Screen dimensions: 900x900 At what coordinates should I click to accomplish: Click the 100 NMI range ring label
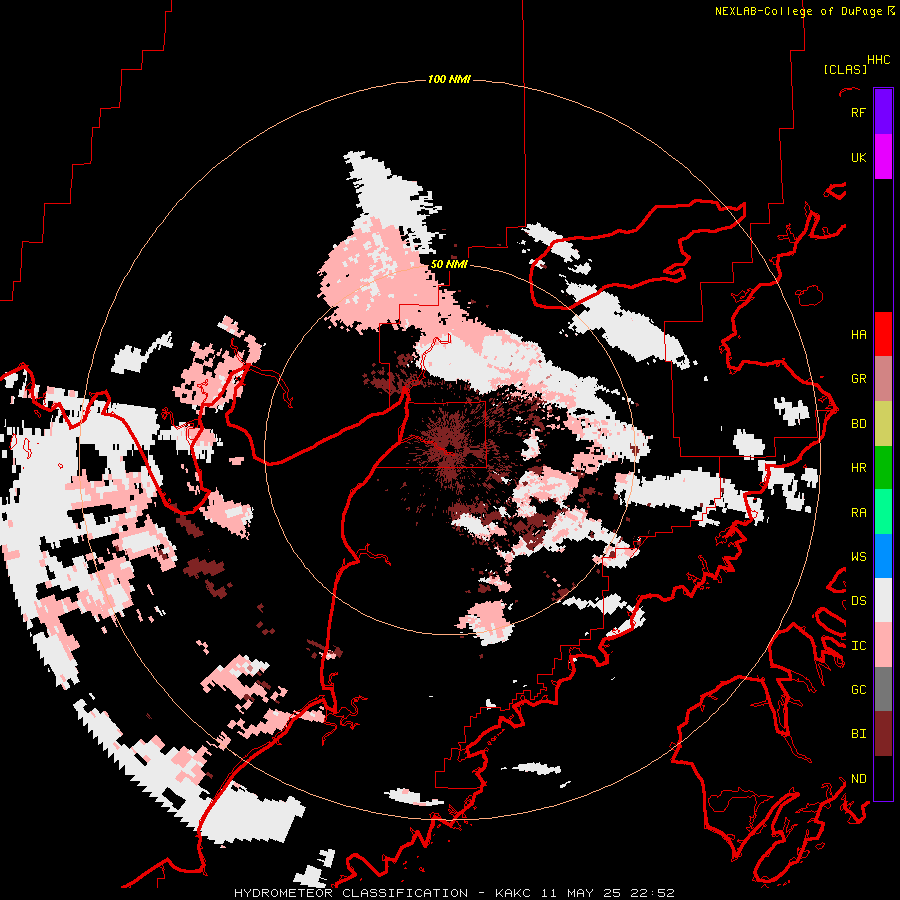[449, 79]
